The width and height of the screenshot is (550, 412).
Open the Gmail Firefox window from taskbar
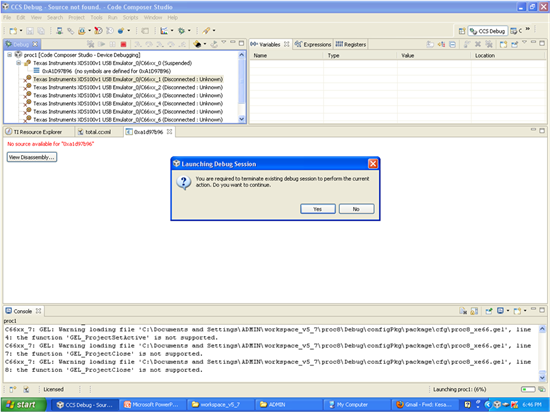coord(424,405)
